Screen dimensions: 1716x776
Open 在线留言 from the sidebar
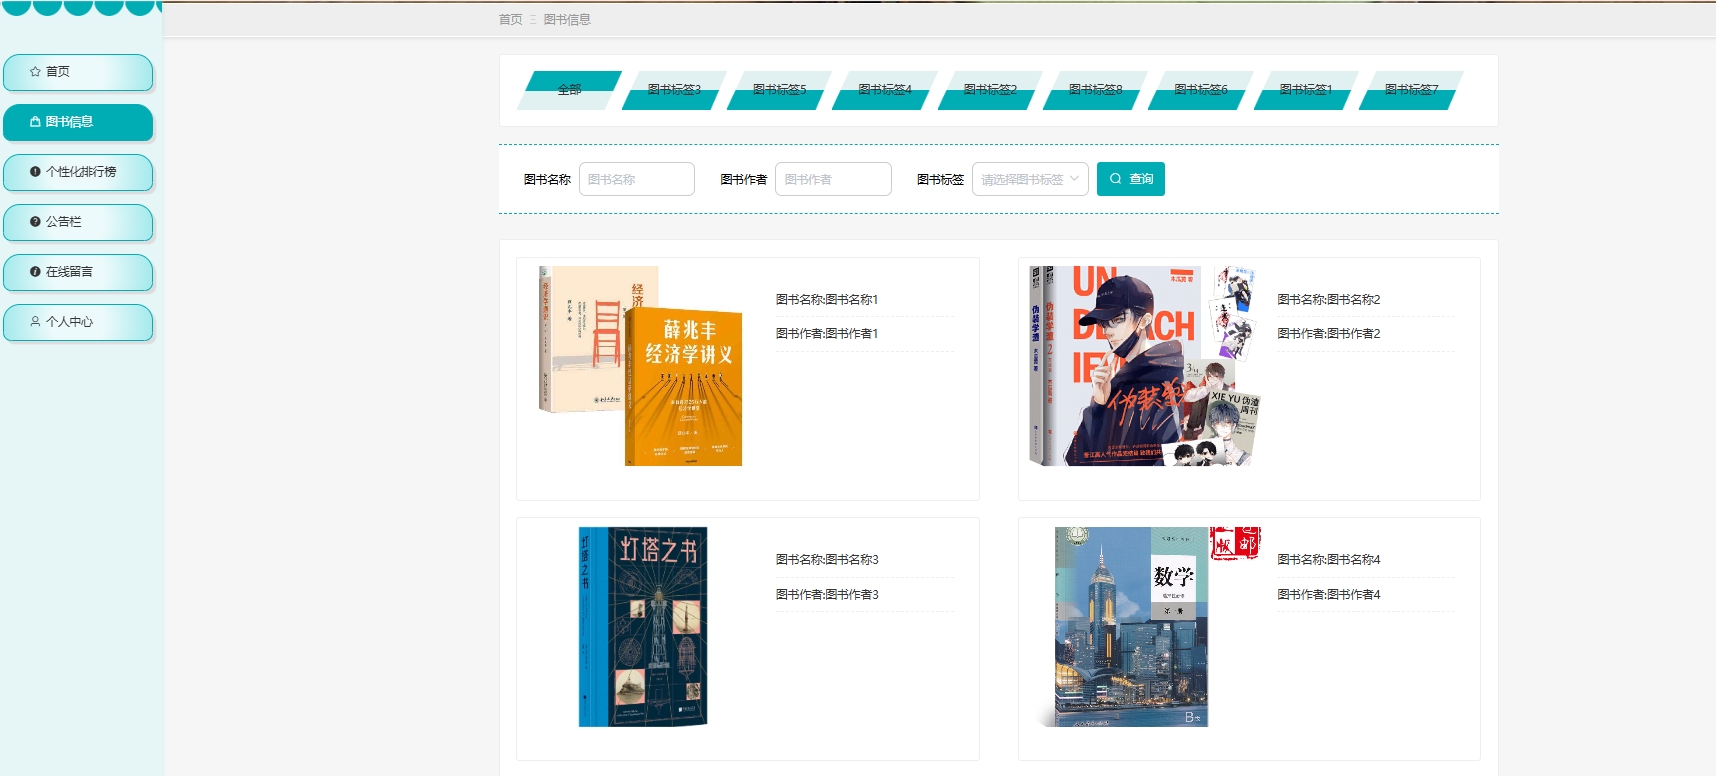(78, 272)
